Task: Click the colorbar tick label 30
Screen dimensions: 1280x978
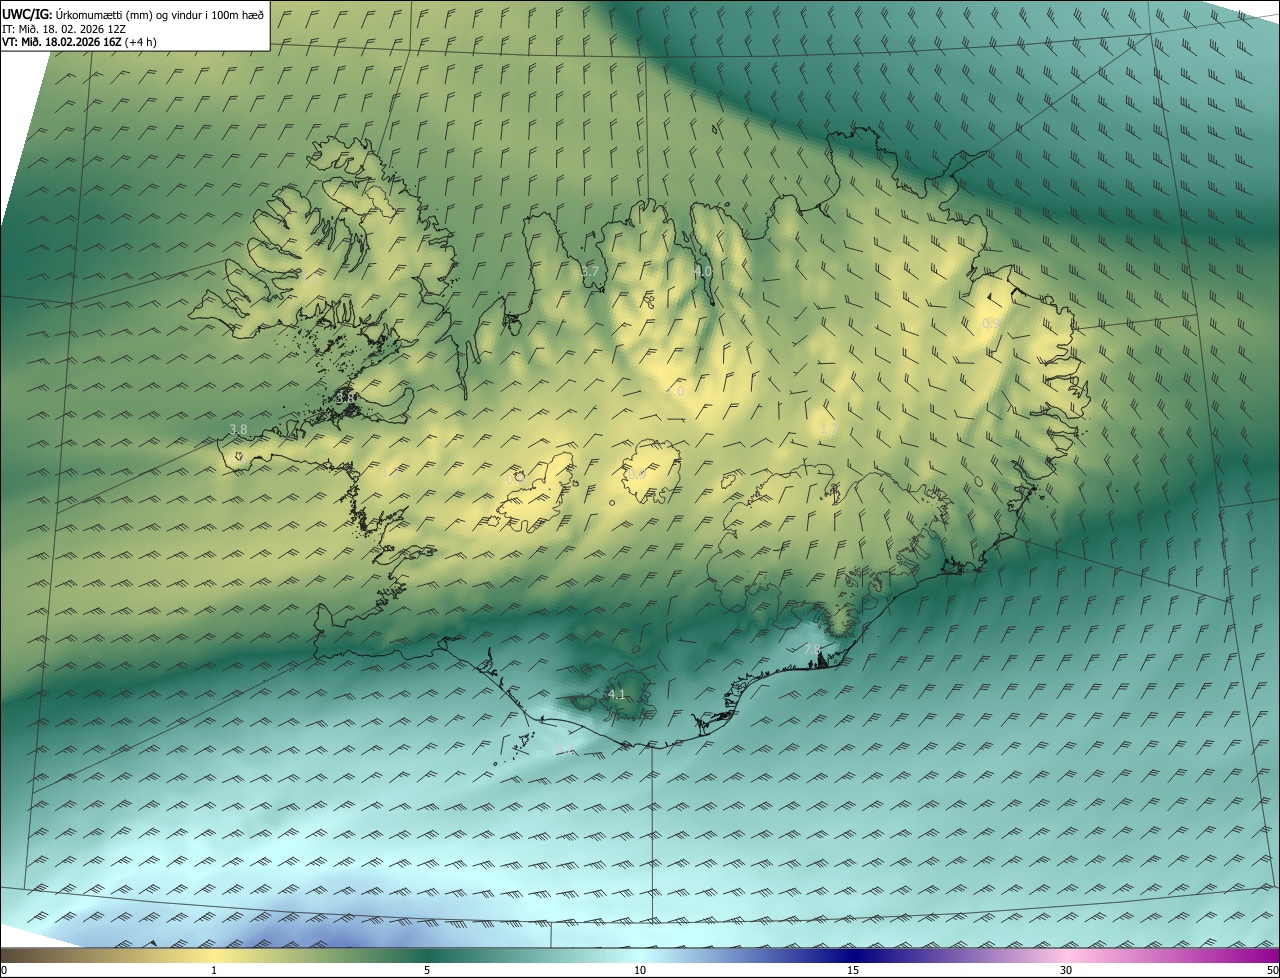Action: point(1066,970)
